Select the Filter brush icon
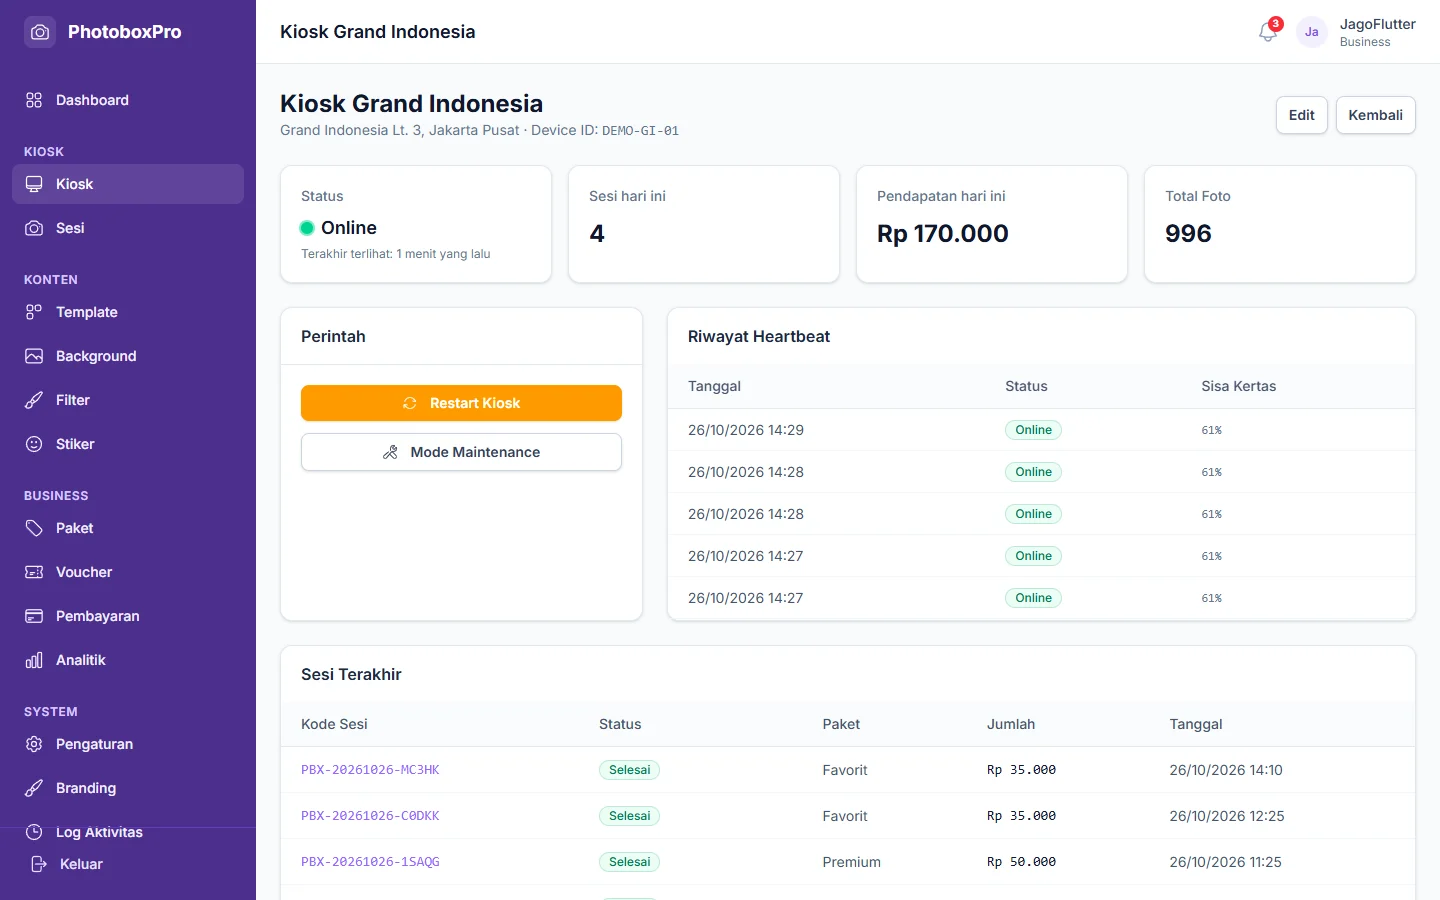The height and width of the screenshot is (900, 1440). (34, 400)
